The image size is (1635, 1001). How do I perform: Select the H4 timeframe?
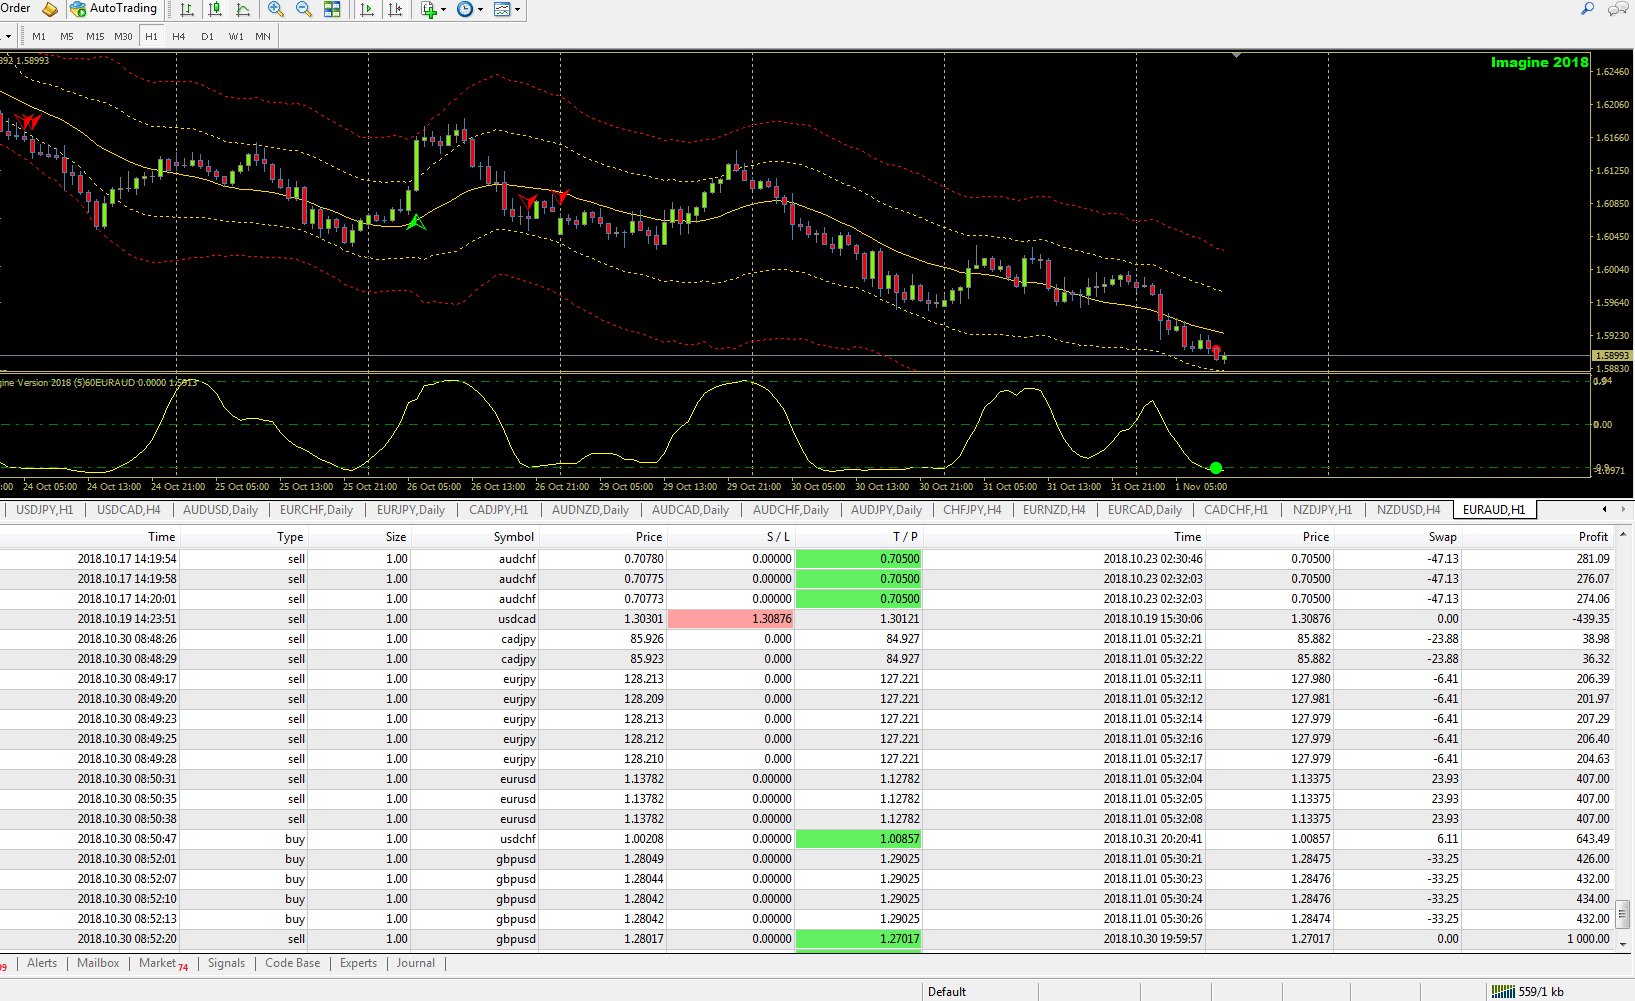tap(179, 36)
